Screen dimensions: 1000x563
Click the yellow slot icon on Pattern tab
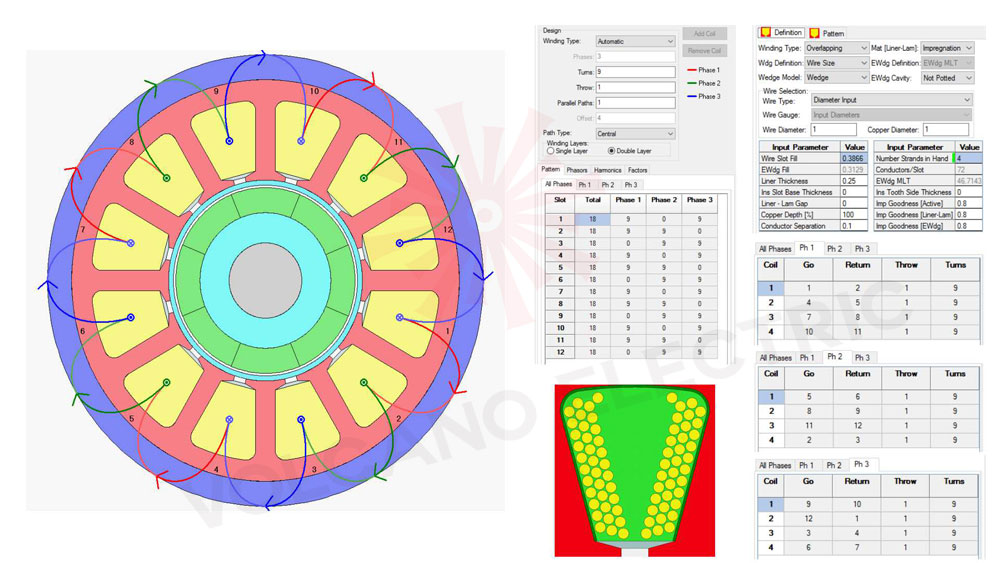(814, 33)
